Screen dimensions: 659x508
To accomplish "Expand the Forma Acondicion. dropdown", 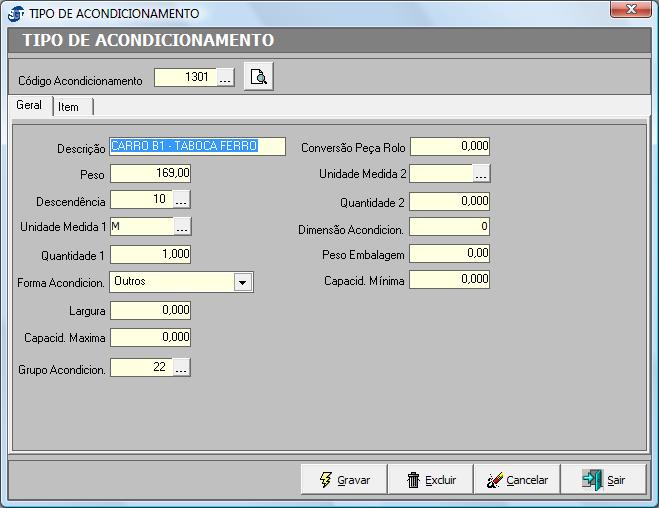I will (x=243, y=283).
